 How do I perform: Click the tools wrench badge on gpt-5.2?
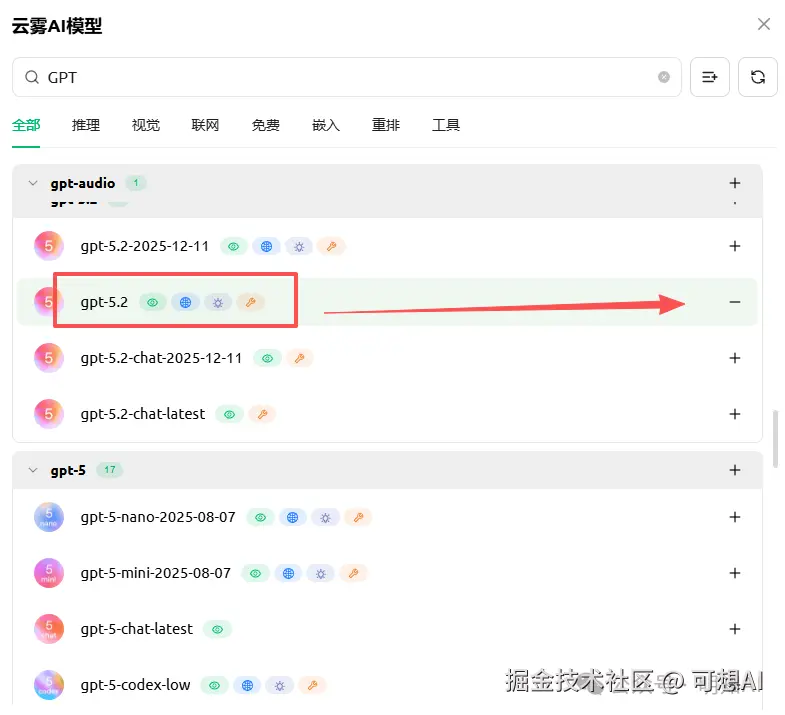(250, 302)
